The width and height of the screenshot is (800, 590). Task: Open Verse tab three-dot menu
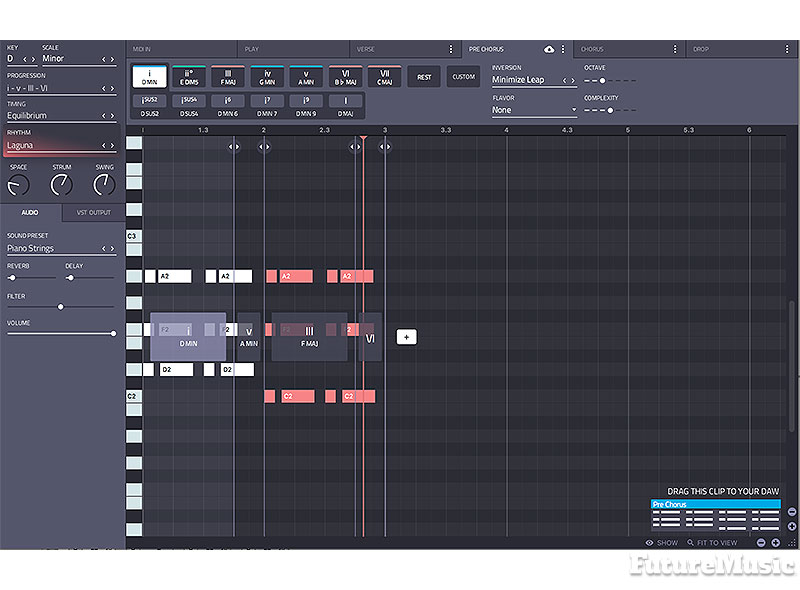451,49
